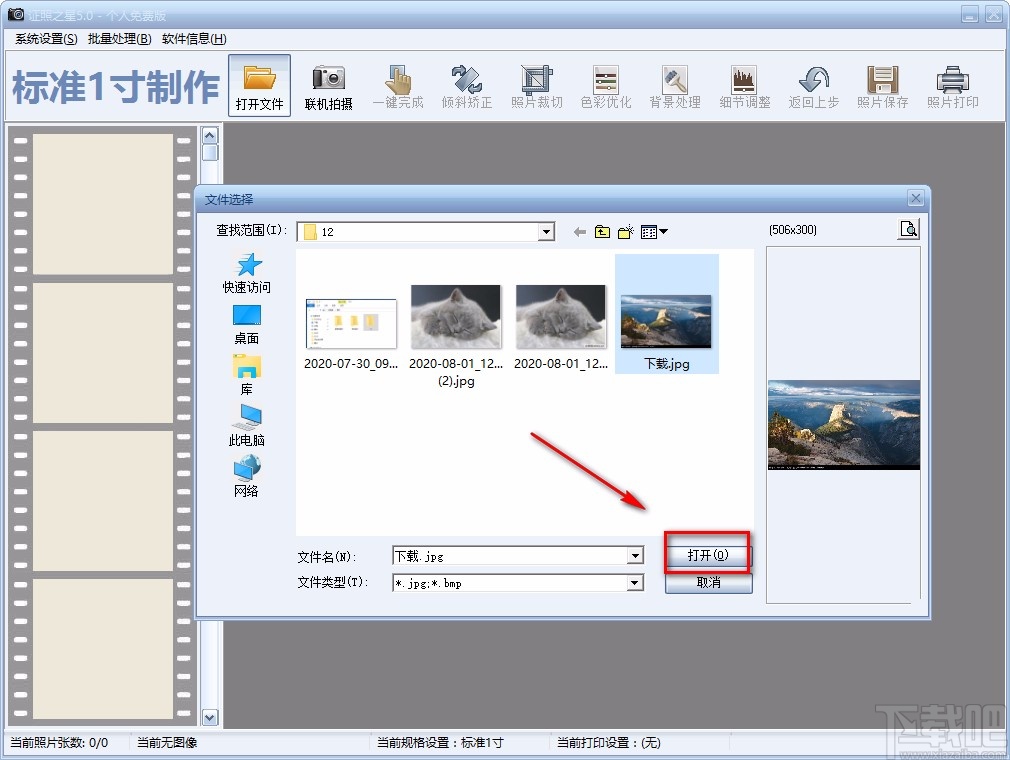
Task: Select 库 libraries in the sidebar
Action: [x=247, y=375]
